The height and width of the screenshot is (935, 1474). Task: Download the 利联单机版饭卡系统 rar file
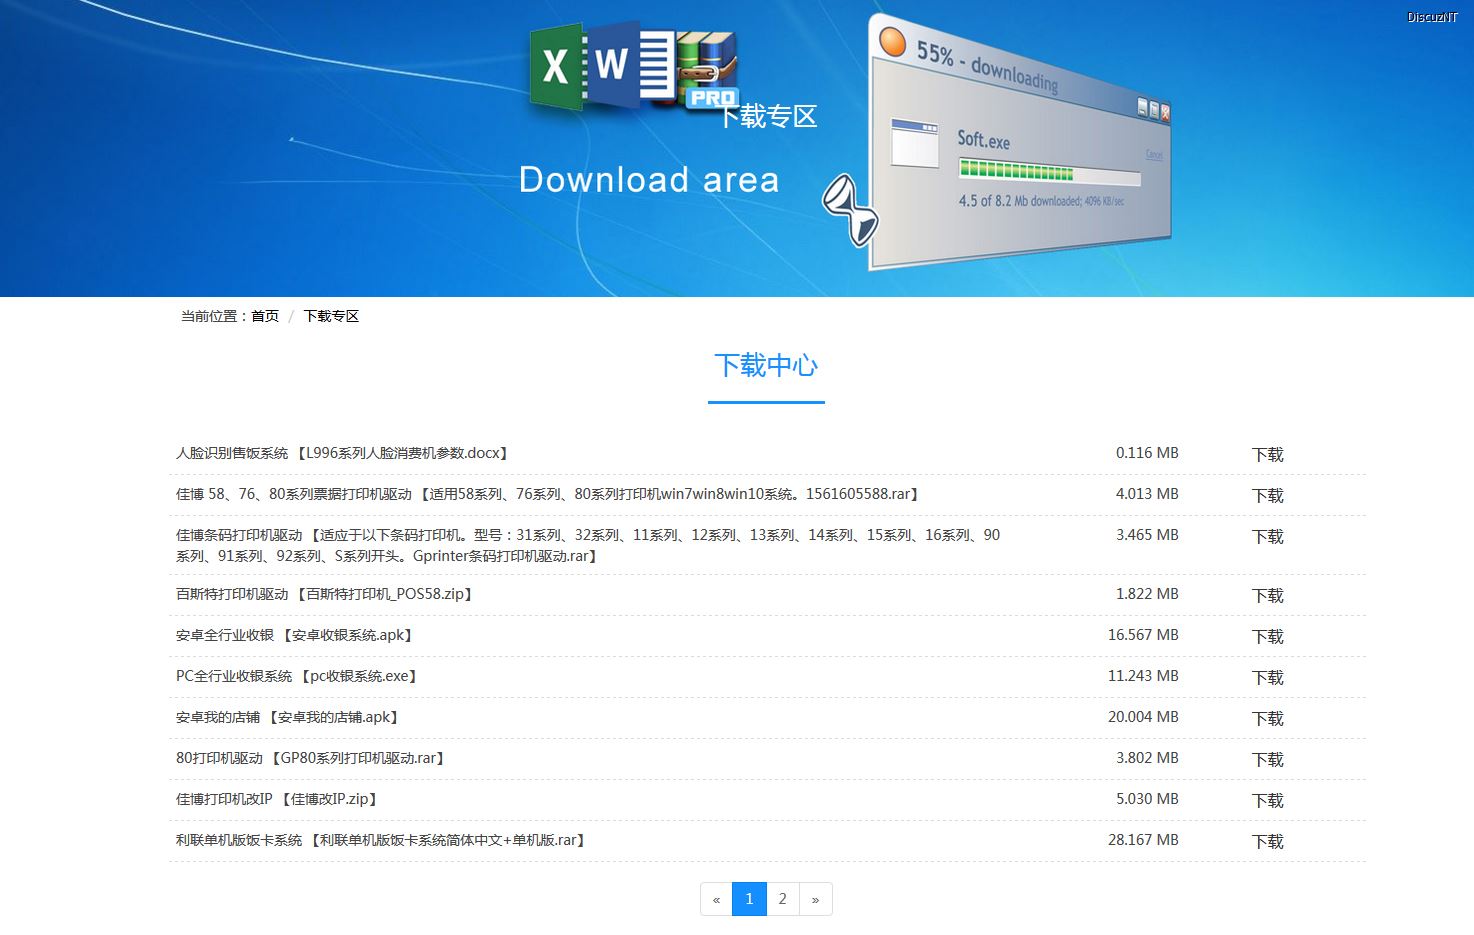click(x=1267, y=841)
